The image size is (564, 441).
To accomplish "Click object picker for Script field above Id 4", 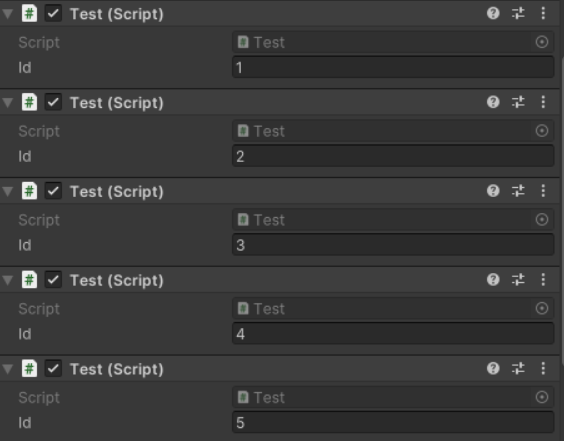I will click(542, 309).
